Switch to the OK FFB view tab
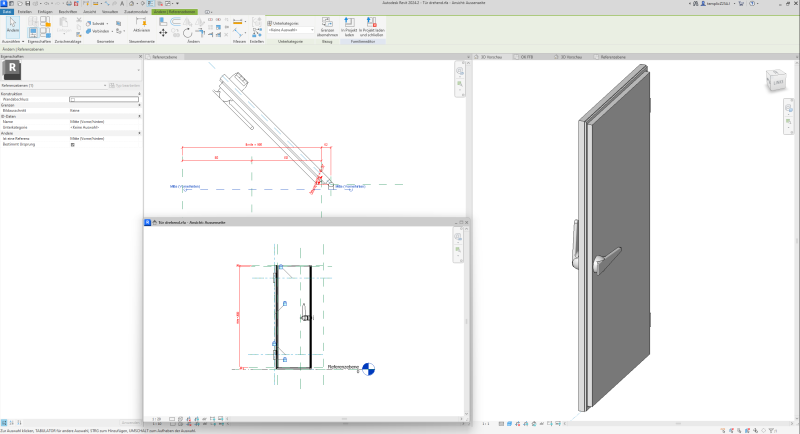The height and width of the screenshot is (434, 800). point(527,57)
